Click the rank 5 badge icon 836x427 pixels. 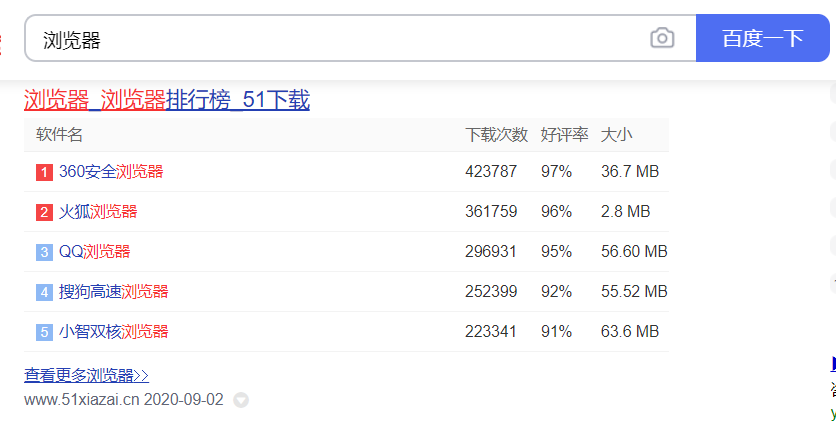pyautogui.click(x=44, y=332)
